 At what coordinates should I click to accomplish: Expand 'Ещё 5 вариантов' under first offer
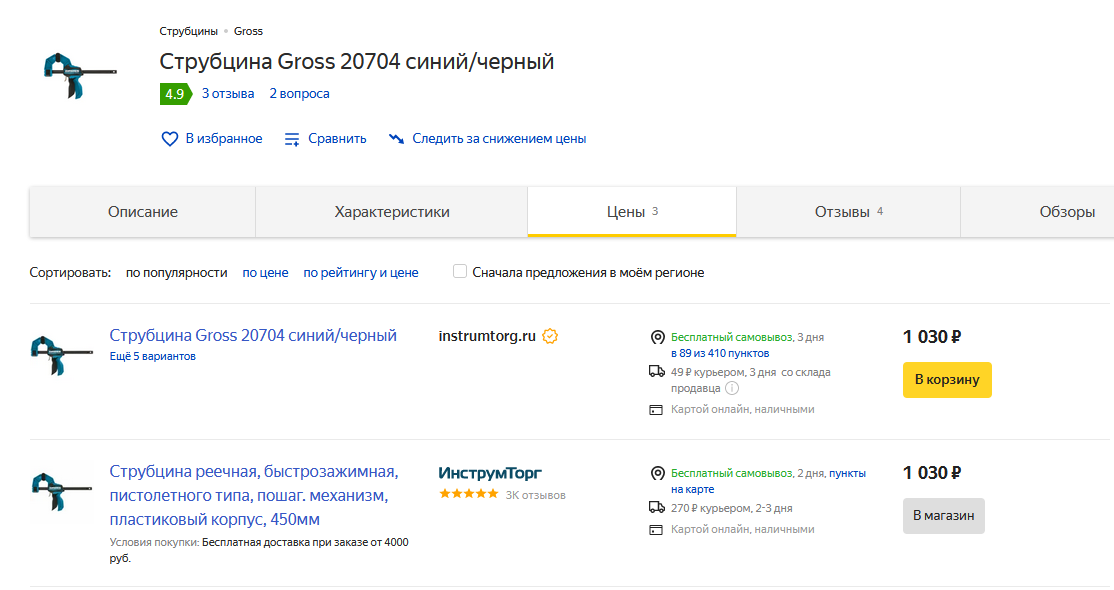pos(152,356)
